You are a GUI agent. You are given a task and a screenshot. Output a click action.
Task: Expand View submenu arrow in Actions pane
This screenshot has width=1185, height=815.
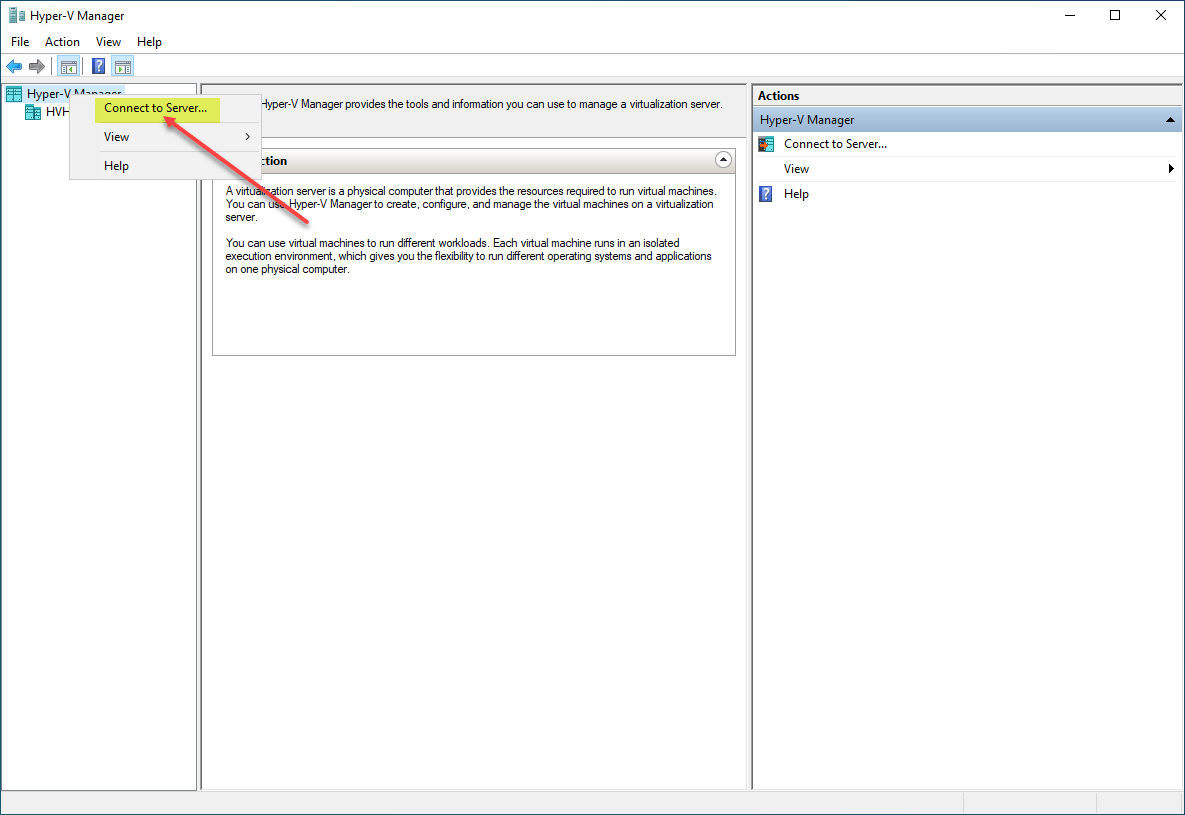click(1171, 169)
